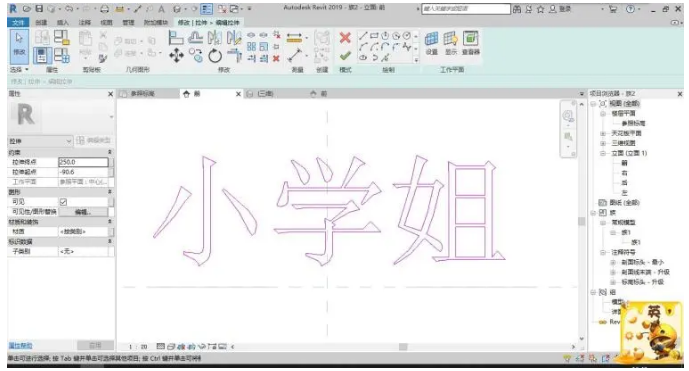Open the Insert ribbon tab
689x371 pixels.
point(63,22)
